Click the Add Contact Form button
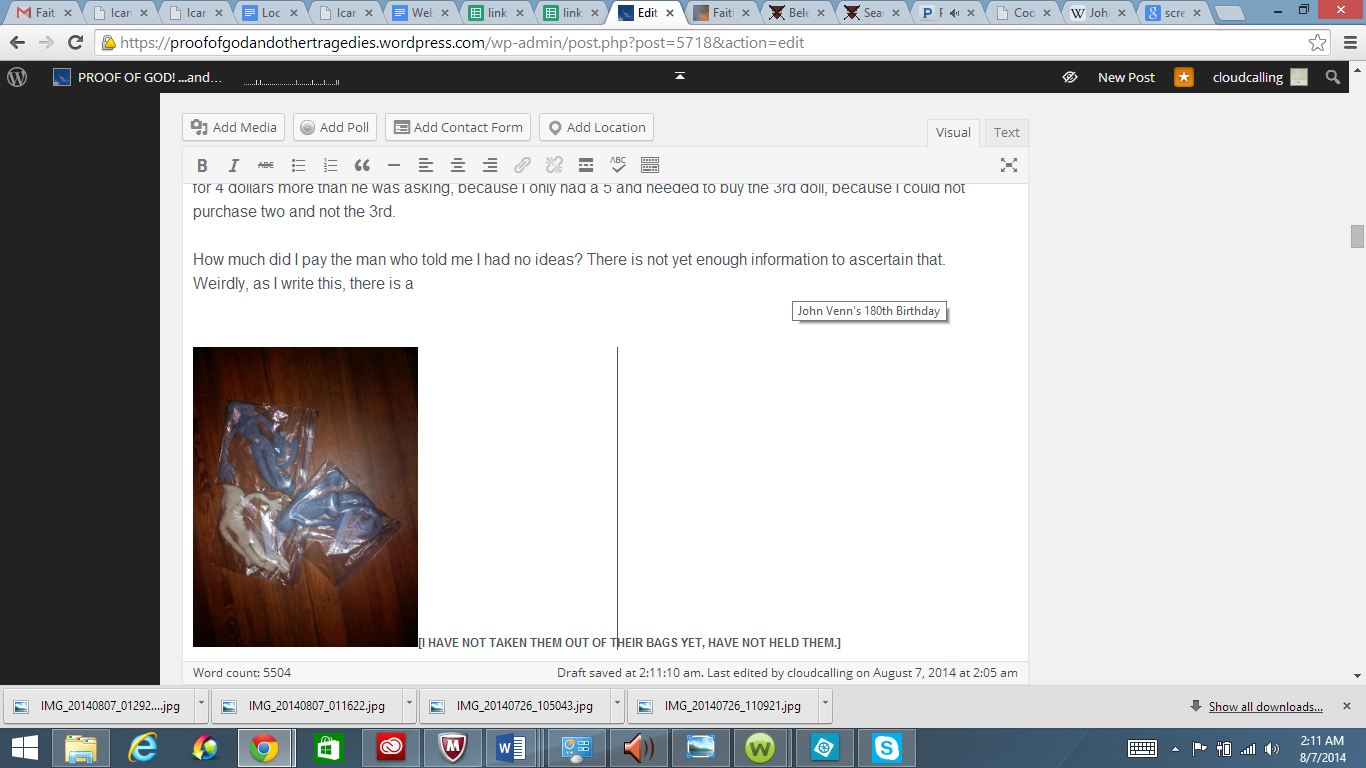Screen dimensions: 1366x768 click(x=458, y=128)
